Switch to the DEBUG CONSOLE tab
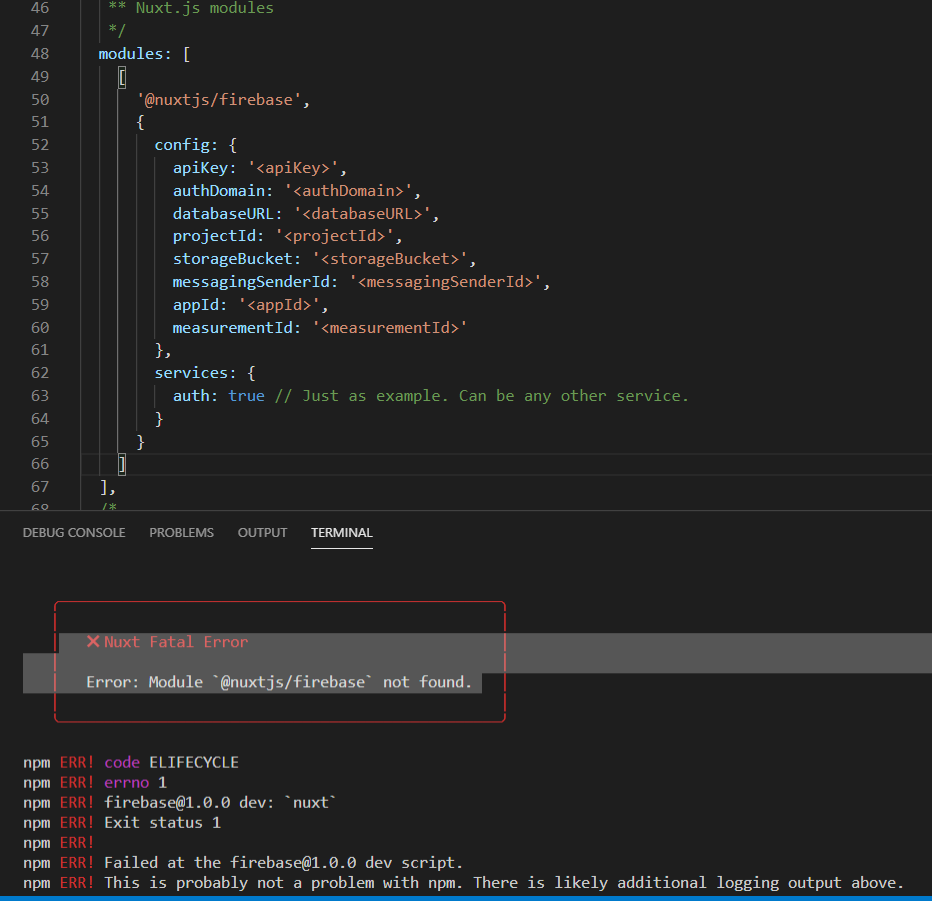 74,533
